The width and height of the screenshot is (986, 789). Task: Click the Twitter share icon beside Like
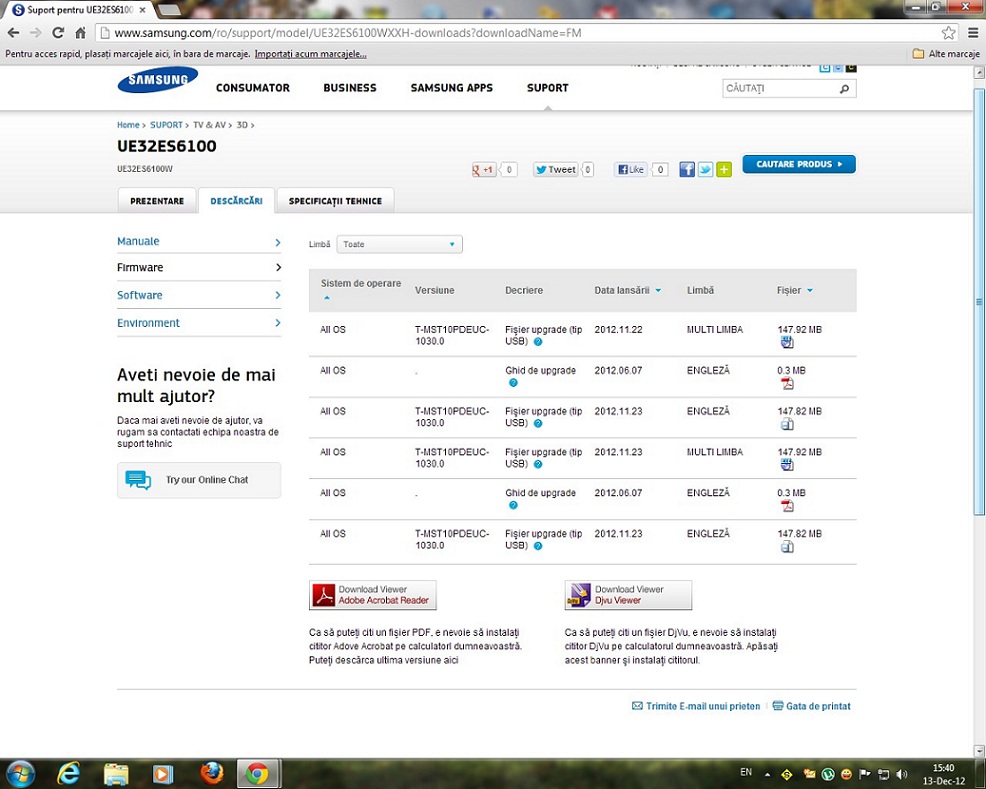pyautogui.click(x=705, y=170)
